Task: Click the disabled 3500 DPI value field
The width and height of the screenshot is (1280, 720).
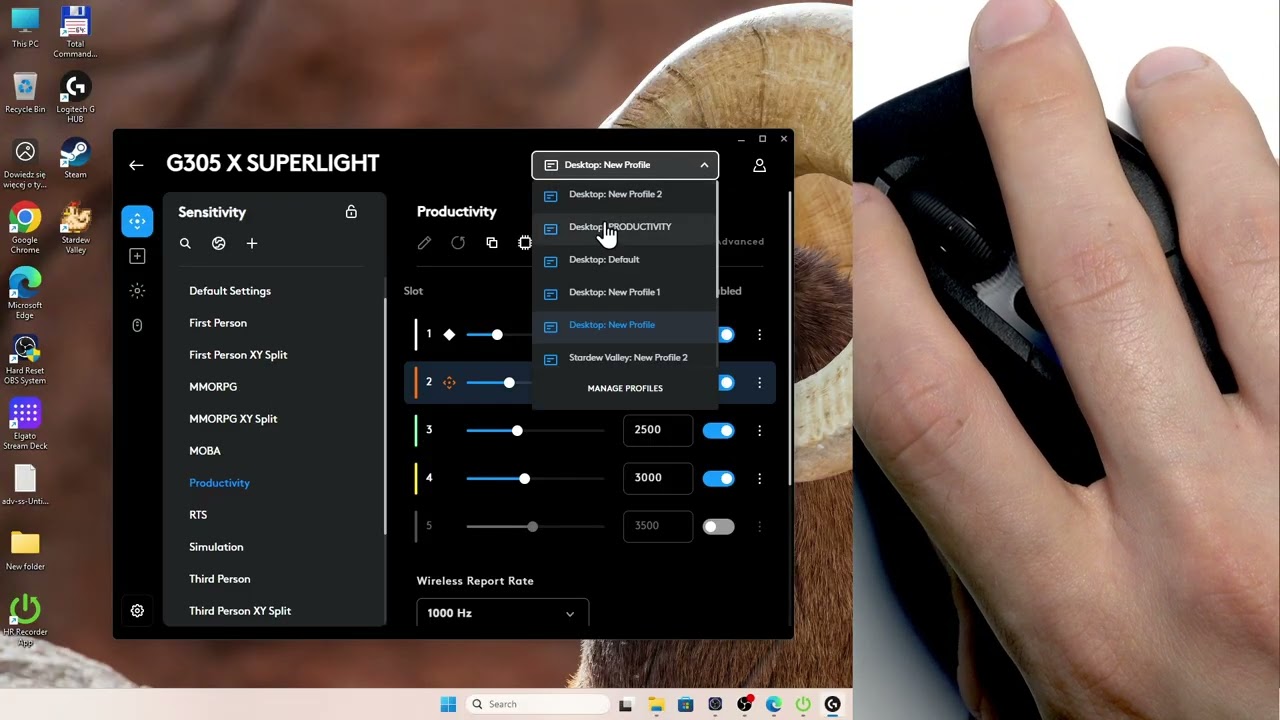Action: pyautogui.click(x=658, y=526)
